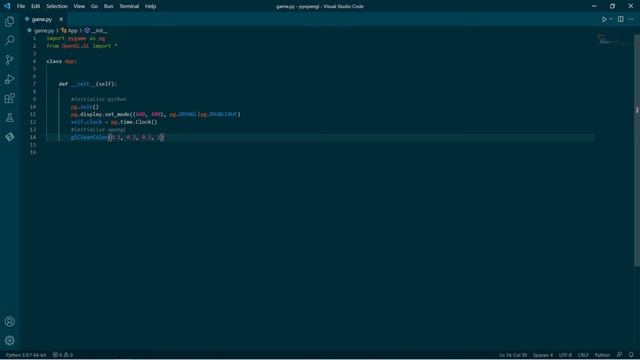Click the bottom-most extension icon in activity bar

9,137
